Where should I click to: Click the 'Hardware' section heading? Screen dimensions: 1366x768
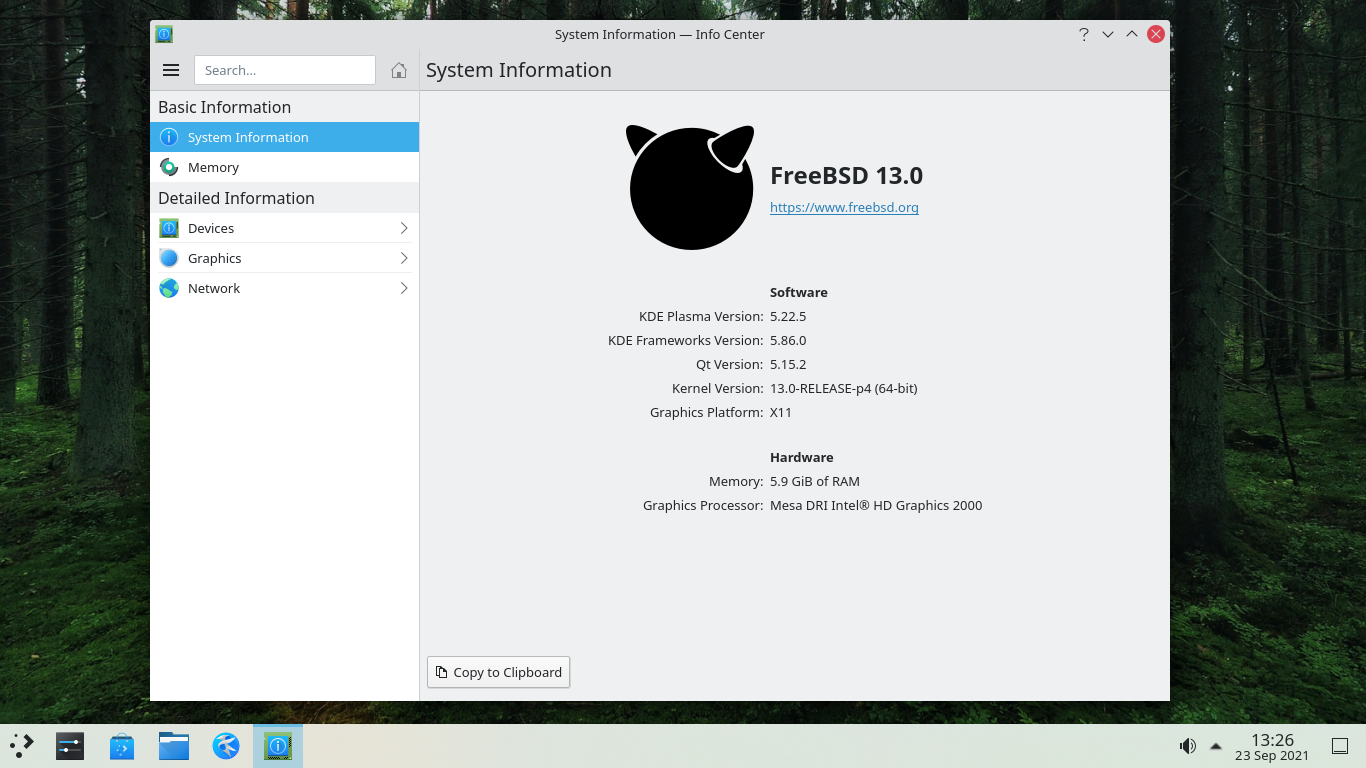(802, 457)
